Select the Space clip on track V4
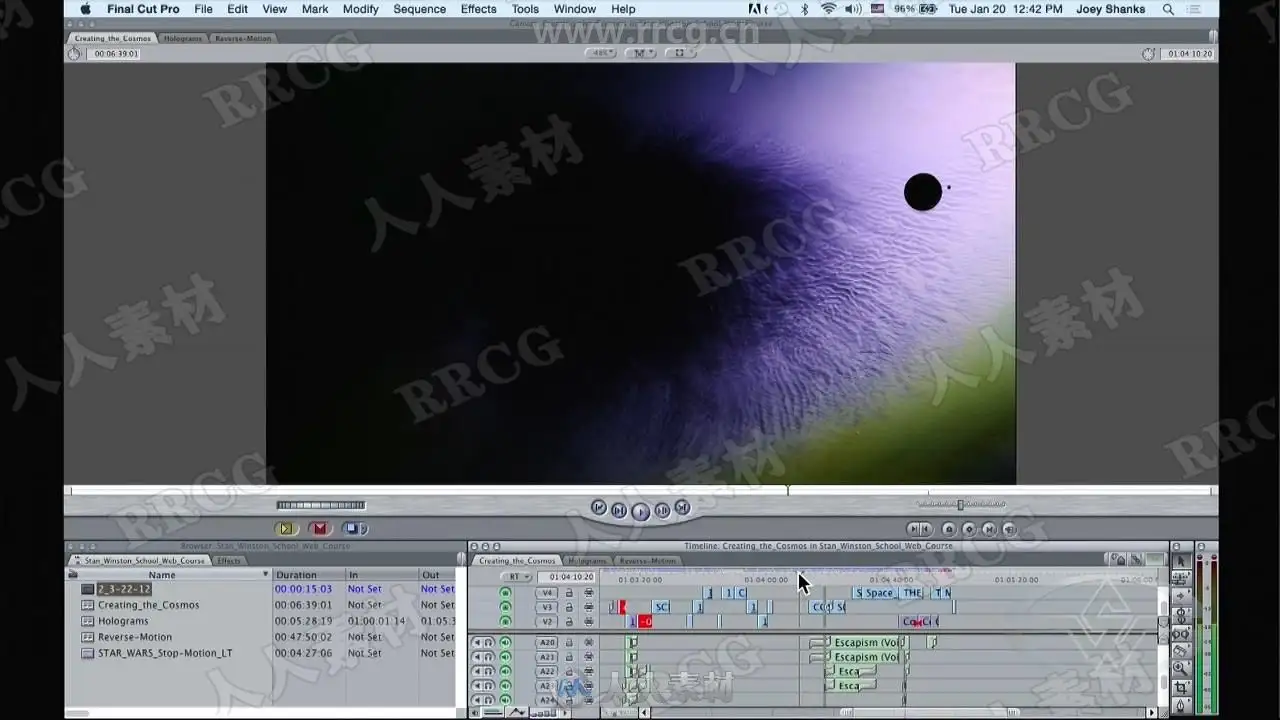Image resolution: width=1280 pixels, height=720 pixels. (x=879, y=593)
